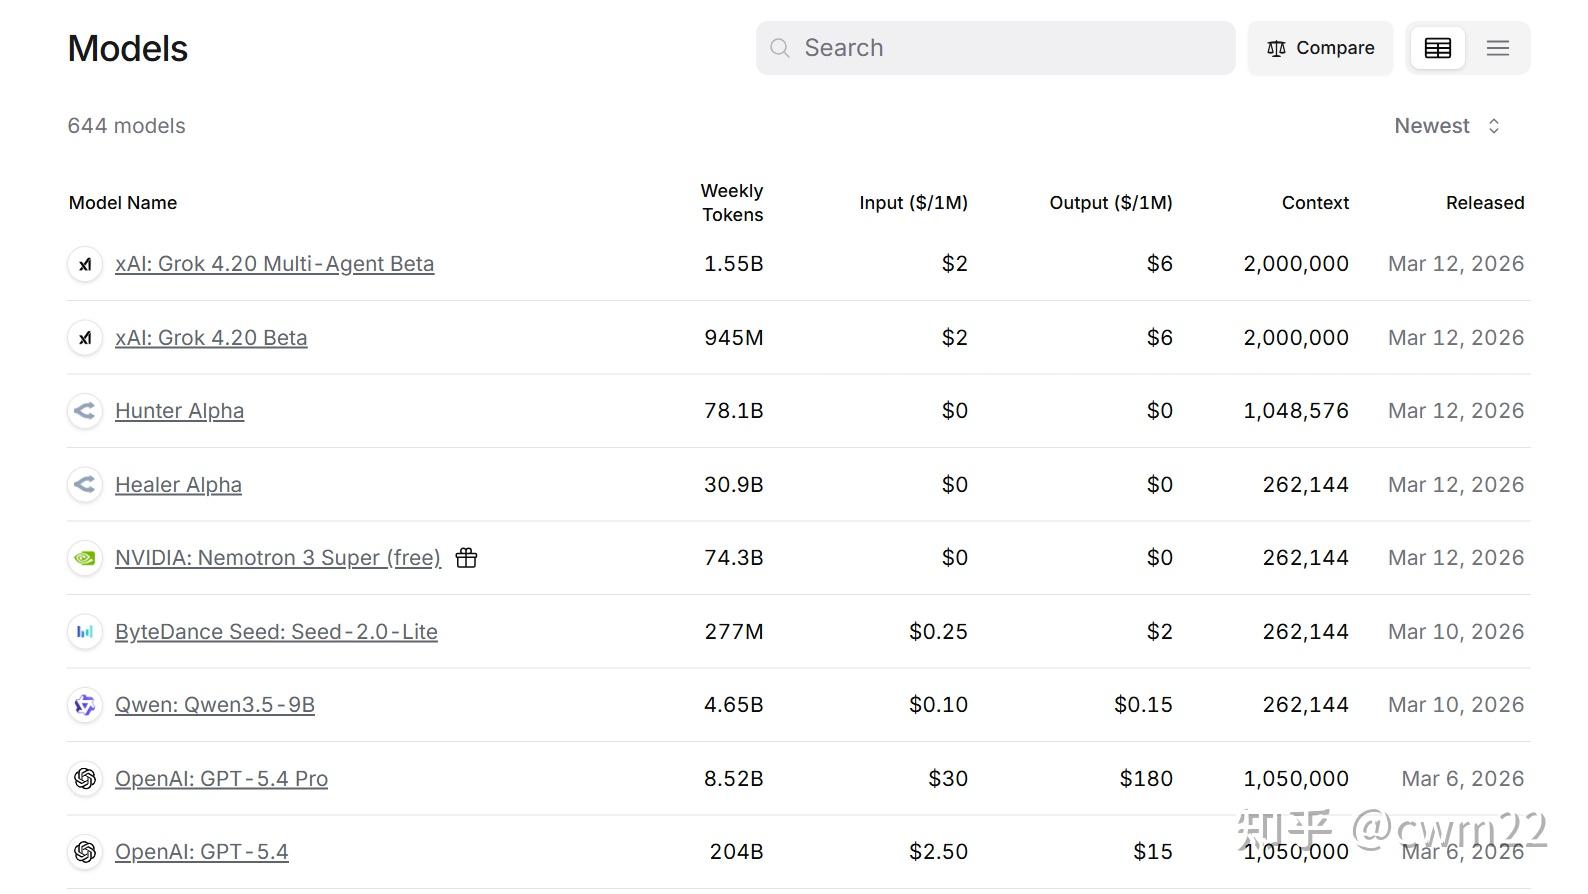Open the OpenAI: GPT-5.4 Pro model page

click(x=221, y=779)
